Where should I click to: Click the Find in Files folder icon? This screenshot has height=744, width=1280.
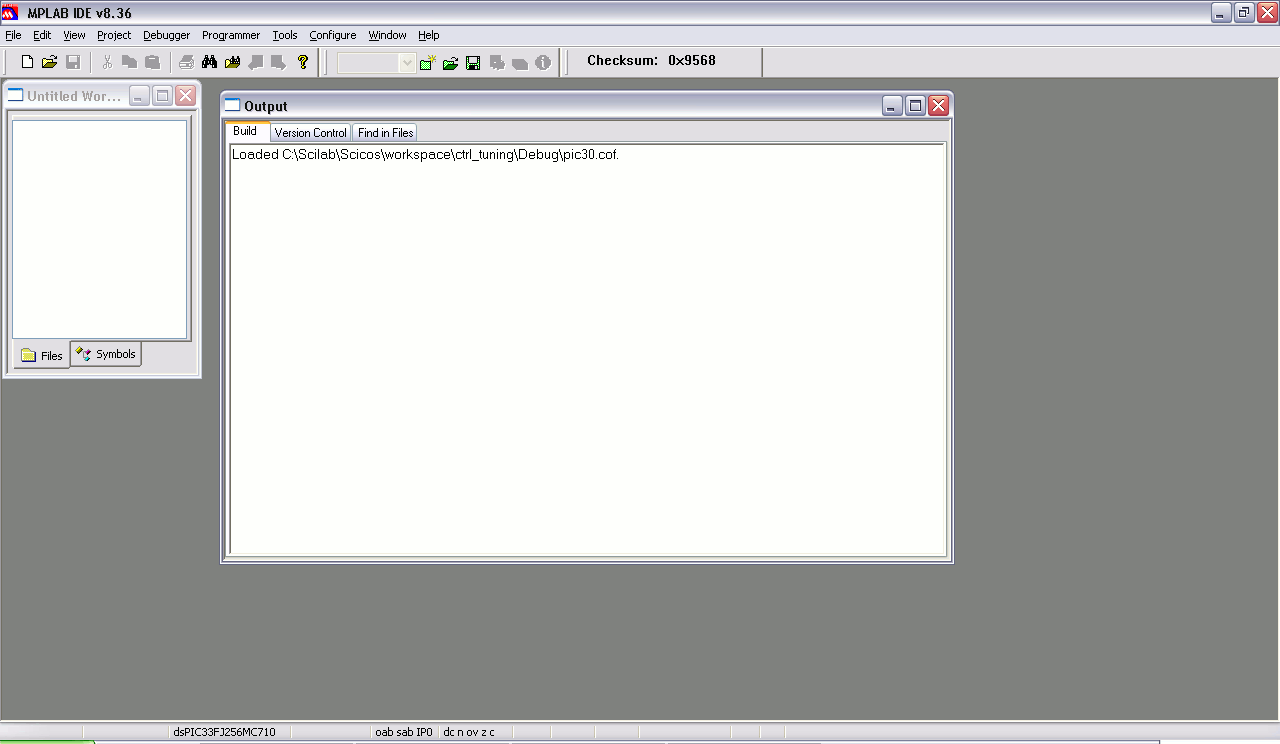click(233, 62)
